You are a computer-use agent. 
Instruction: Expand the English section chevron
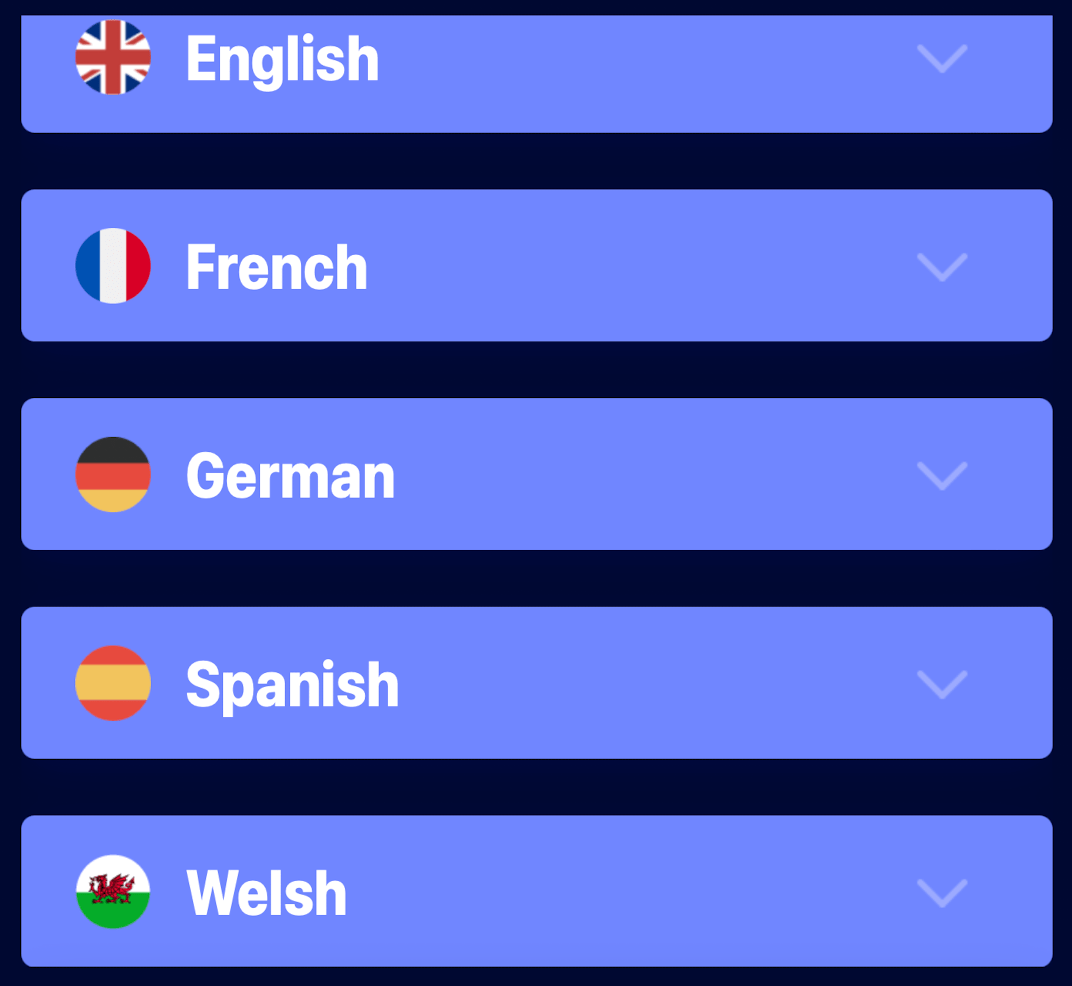click(942, 59)
